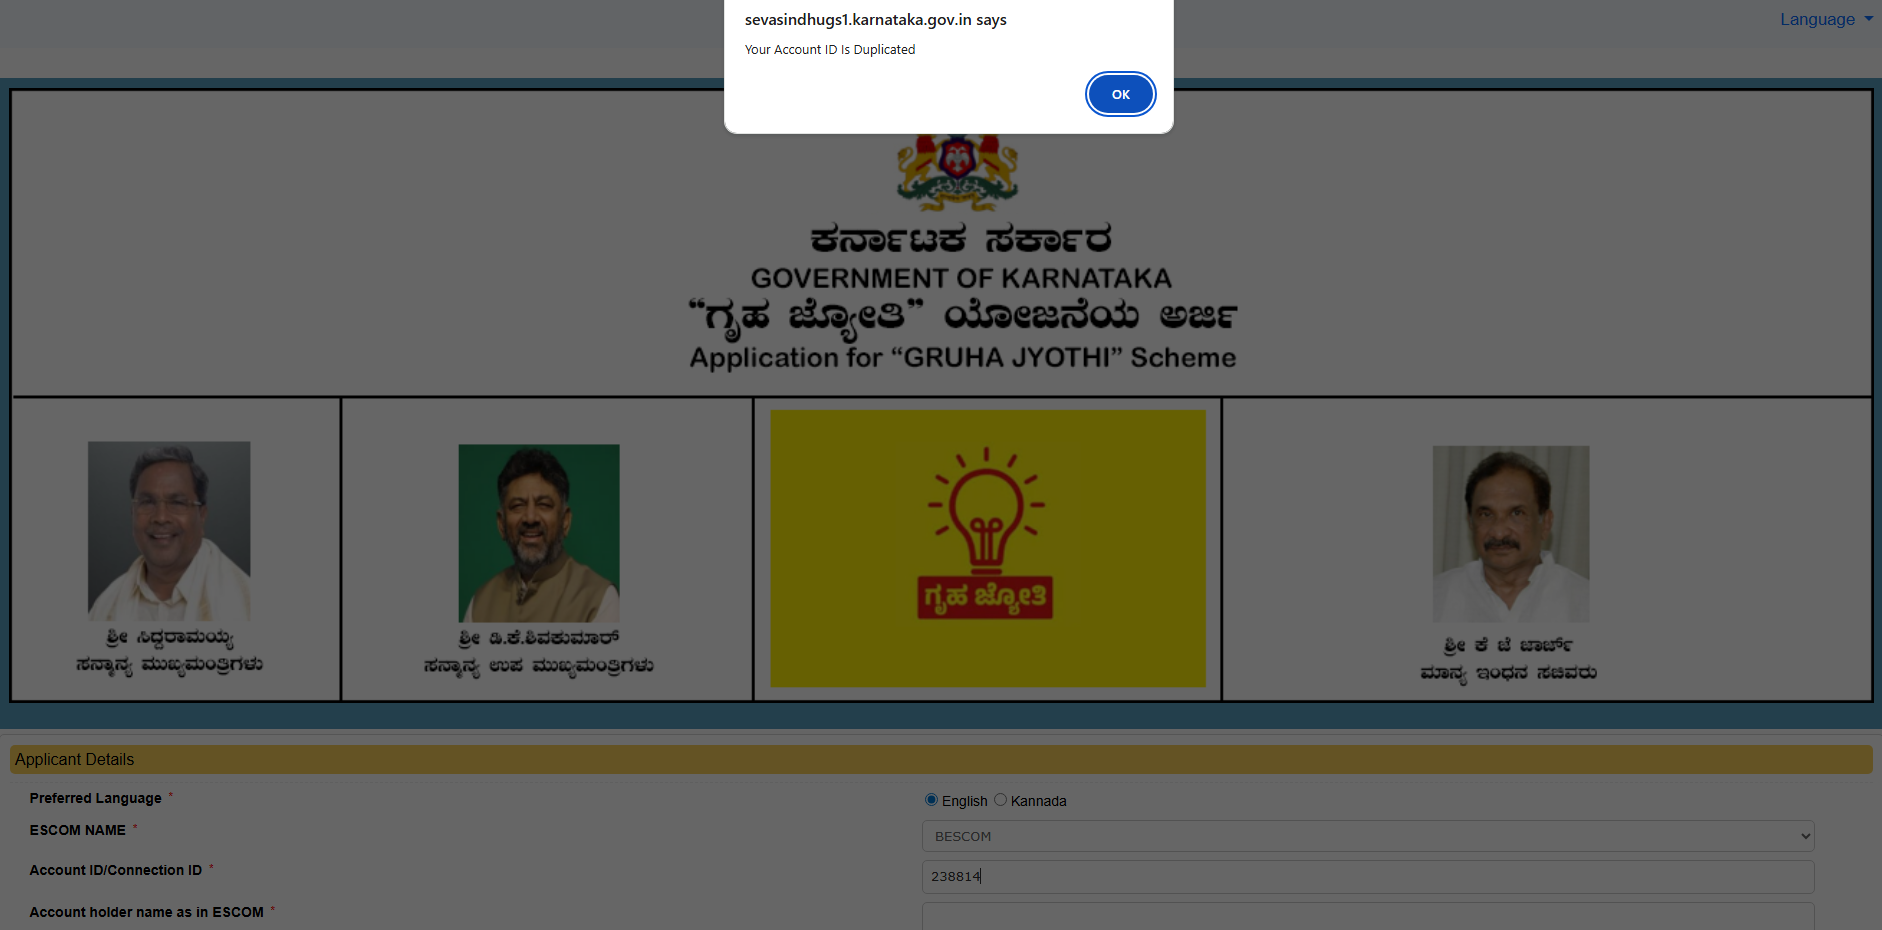
Task: Click the Account holder name input field
Action: point(1367,916)
